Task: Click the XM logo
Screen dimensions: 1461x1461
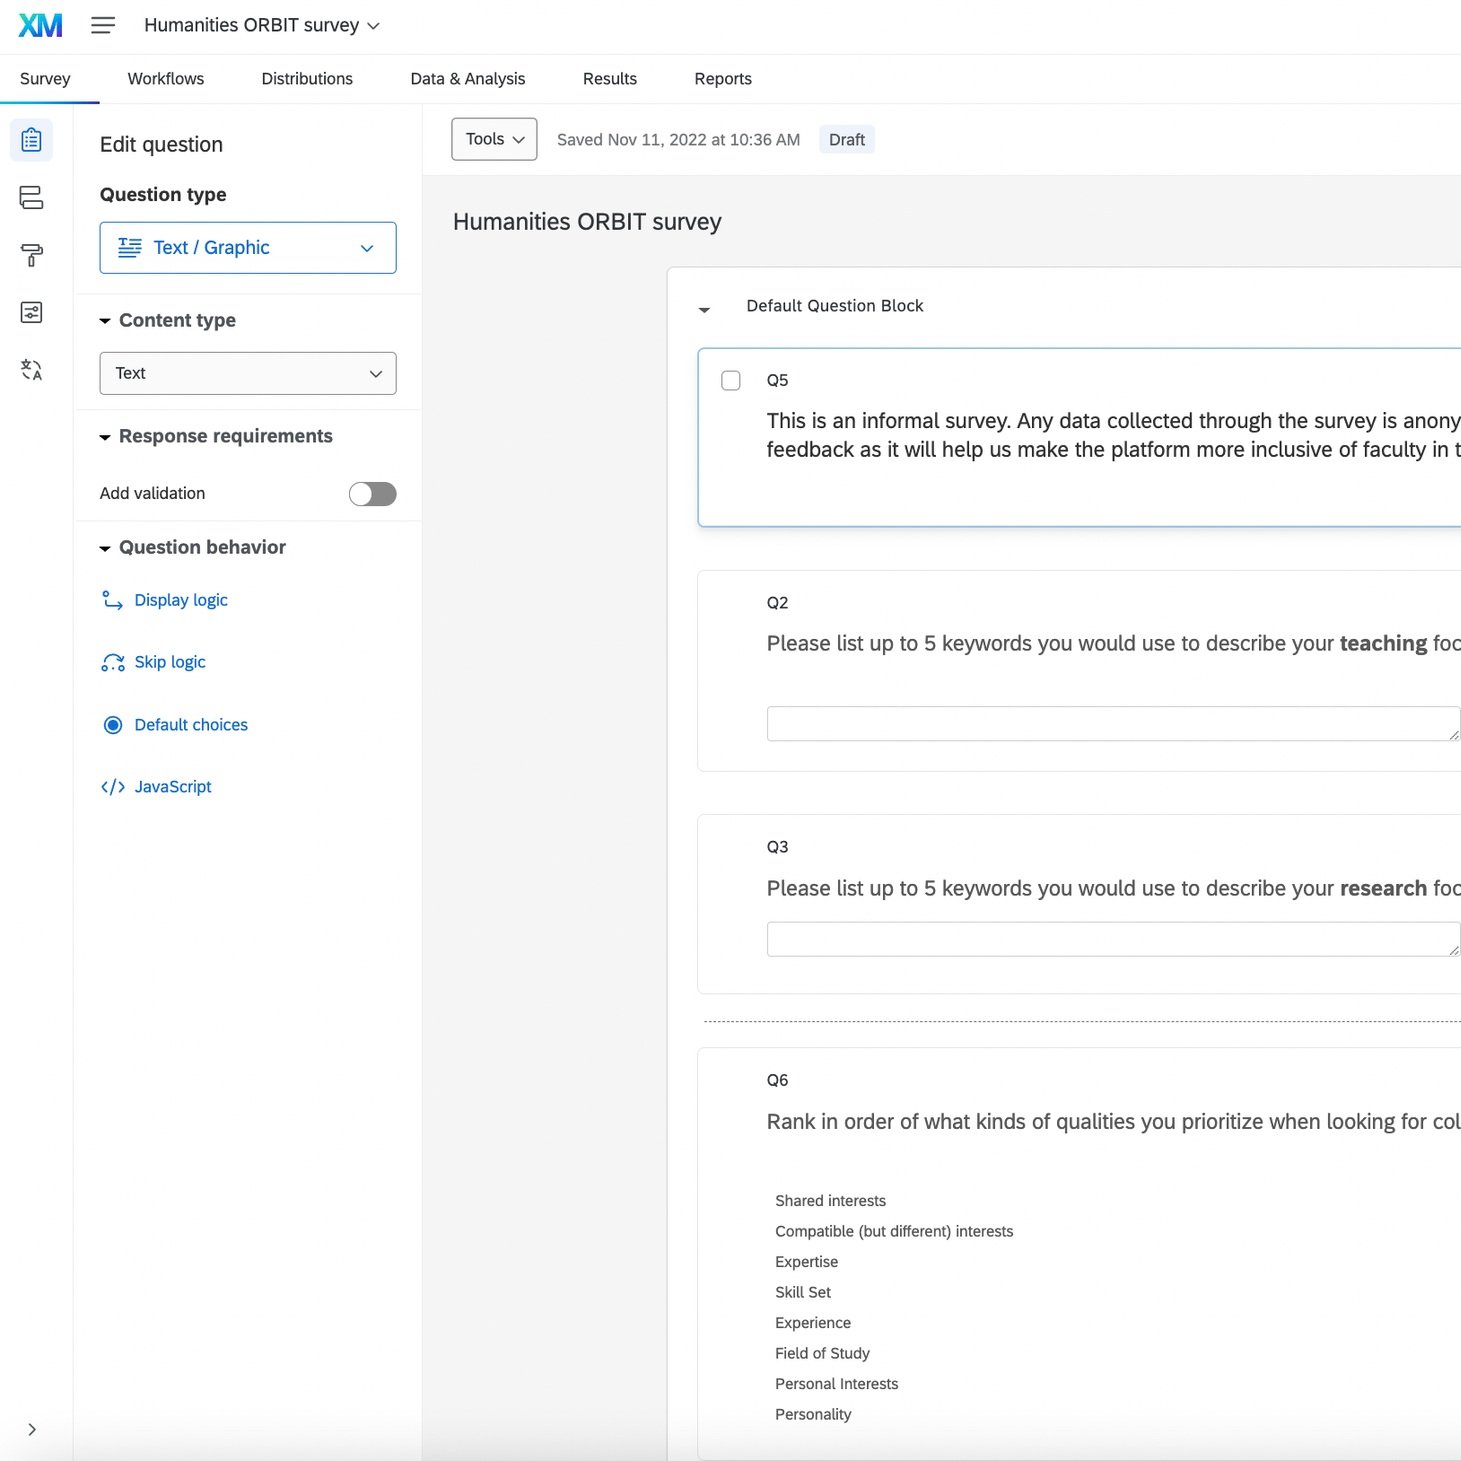Action: 41,25
